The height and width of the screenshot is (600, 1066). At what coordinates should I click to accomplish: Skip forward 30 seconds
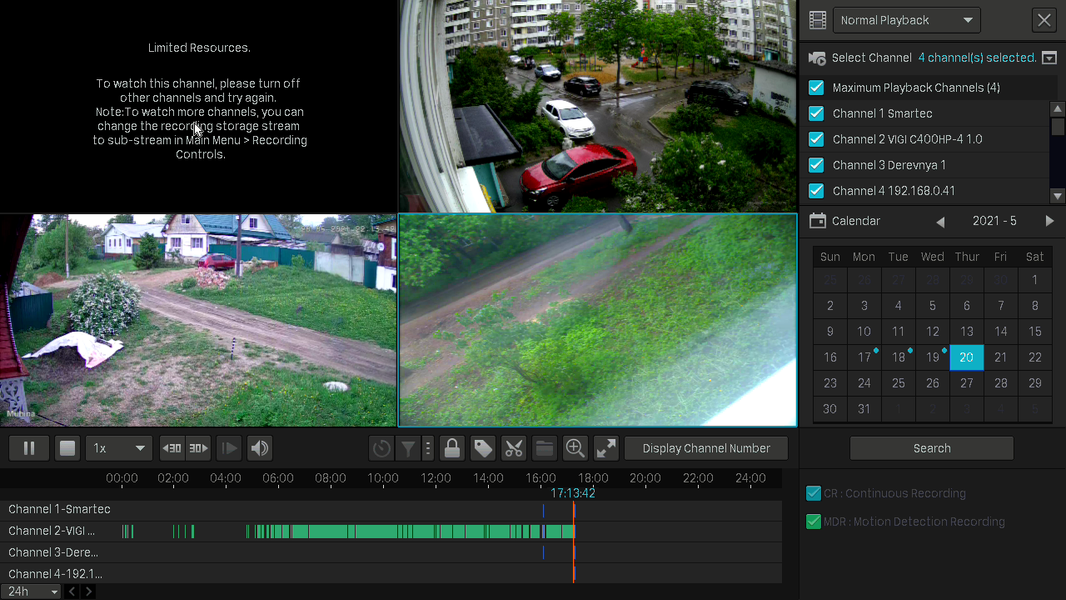click(x=198, y=448)
